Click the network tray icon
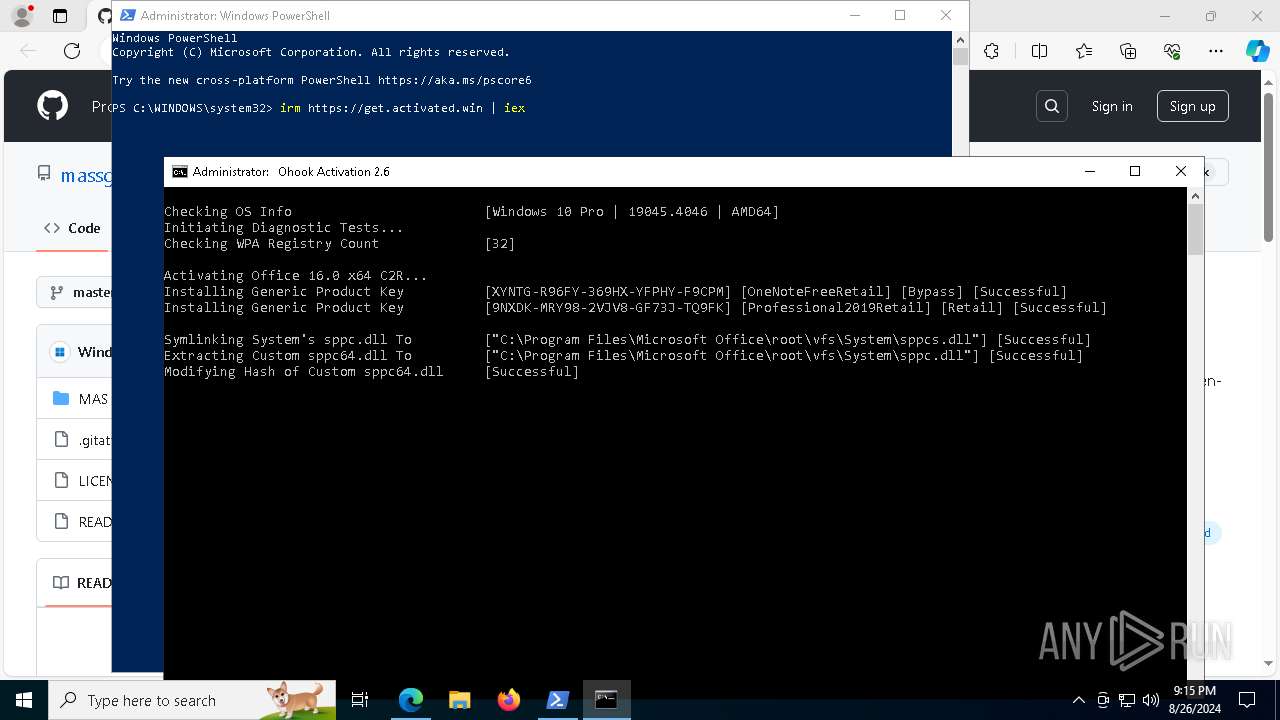The width and height of the screenshot is (1280, 720). (x=1127, y=700)
